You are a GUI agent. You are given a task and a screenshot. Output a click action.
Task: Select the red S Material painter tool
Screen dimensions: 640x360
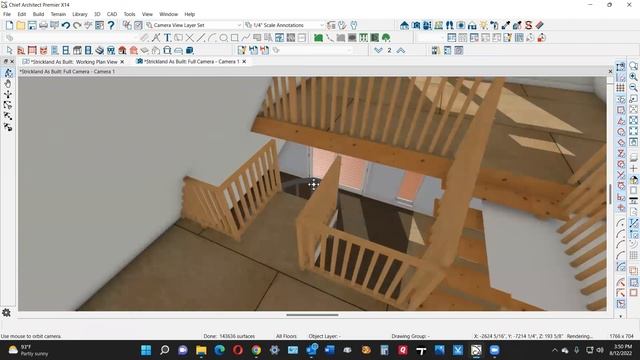point(528,25)
